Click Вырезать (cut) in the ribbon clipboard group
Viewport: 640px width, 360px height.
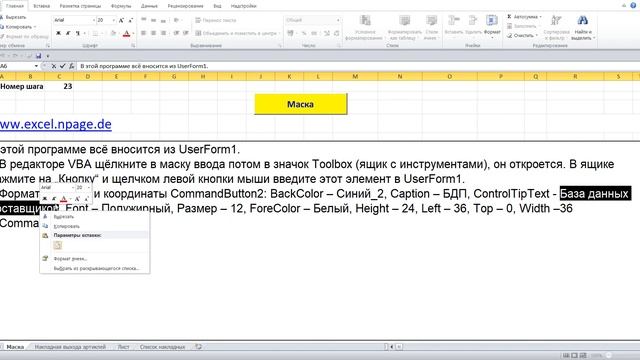[13, 17]
